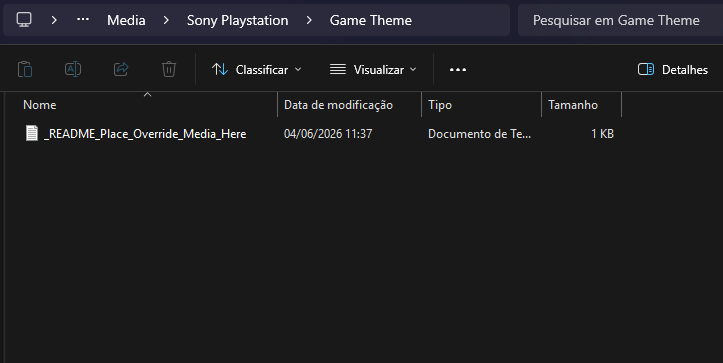Click the Delete trash icon

[x=169, y=70]
